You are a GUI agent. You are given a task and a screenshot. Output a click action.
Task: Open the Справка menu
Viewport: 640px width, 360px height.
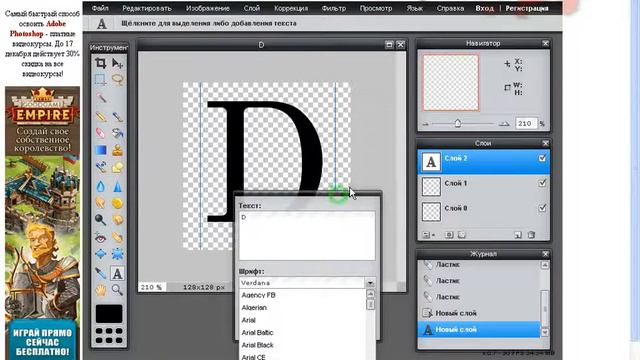tap(450, 8)
